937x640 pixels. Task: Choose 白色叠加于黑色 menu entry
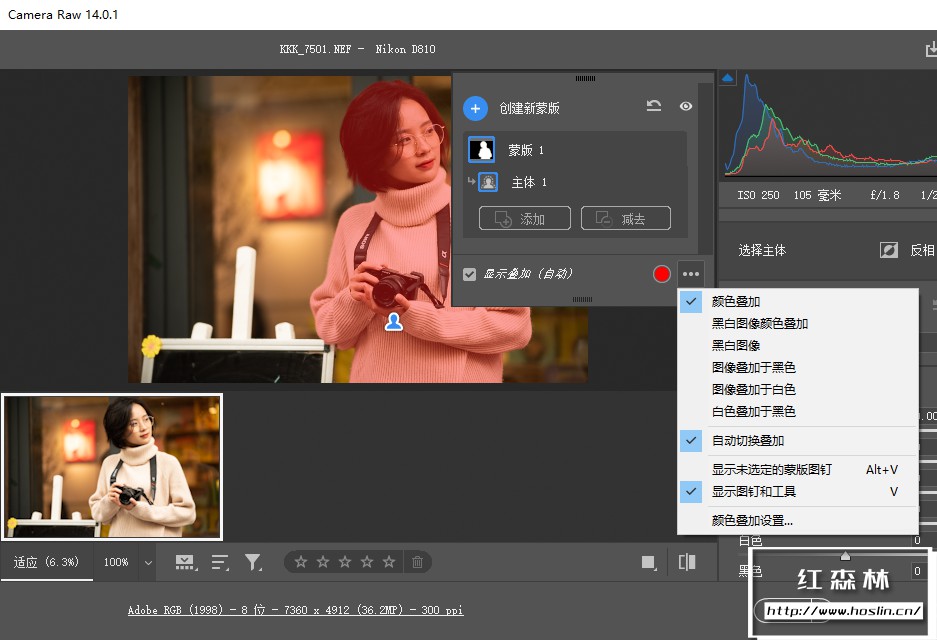(798, 412)
